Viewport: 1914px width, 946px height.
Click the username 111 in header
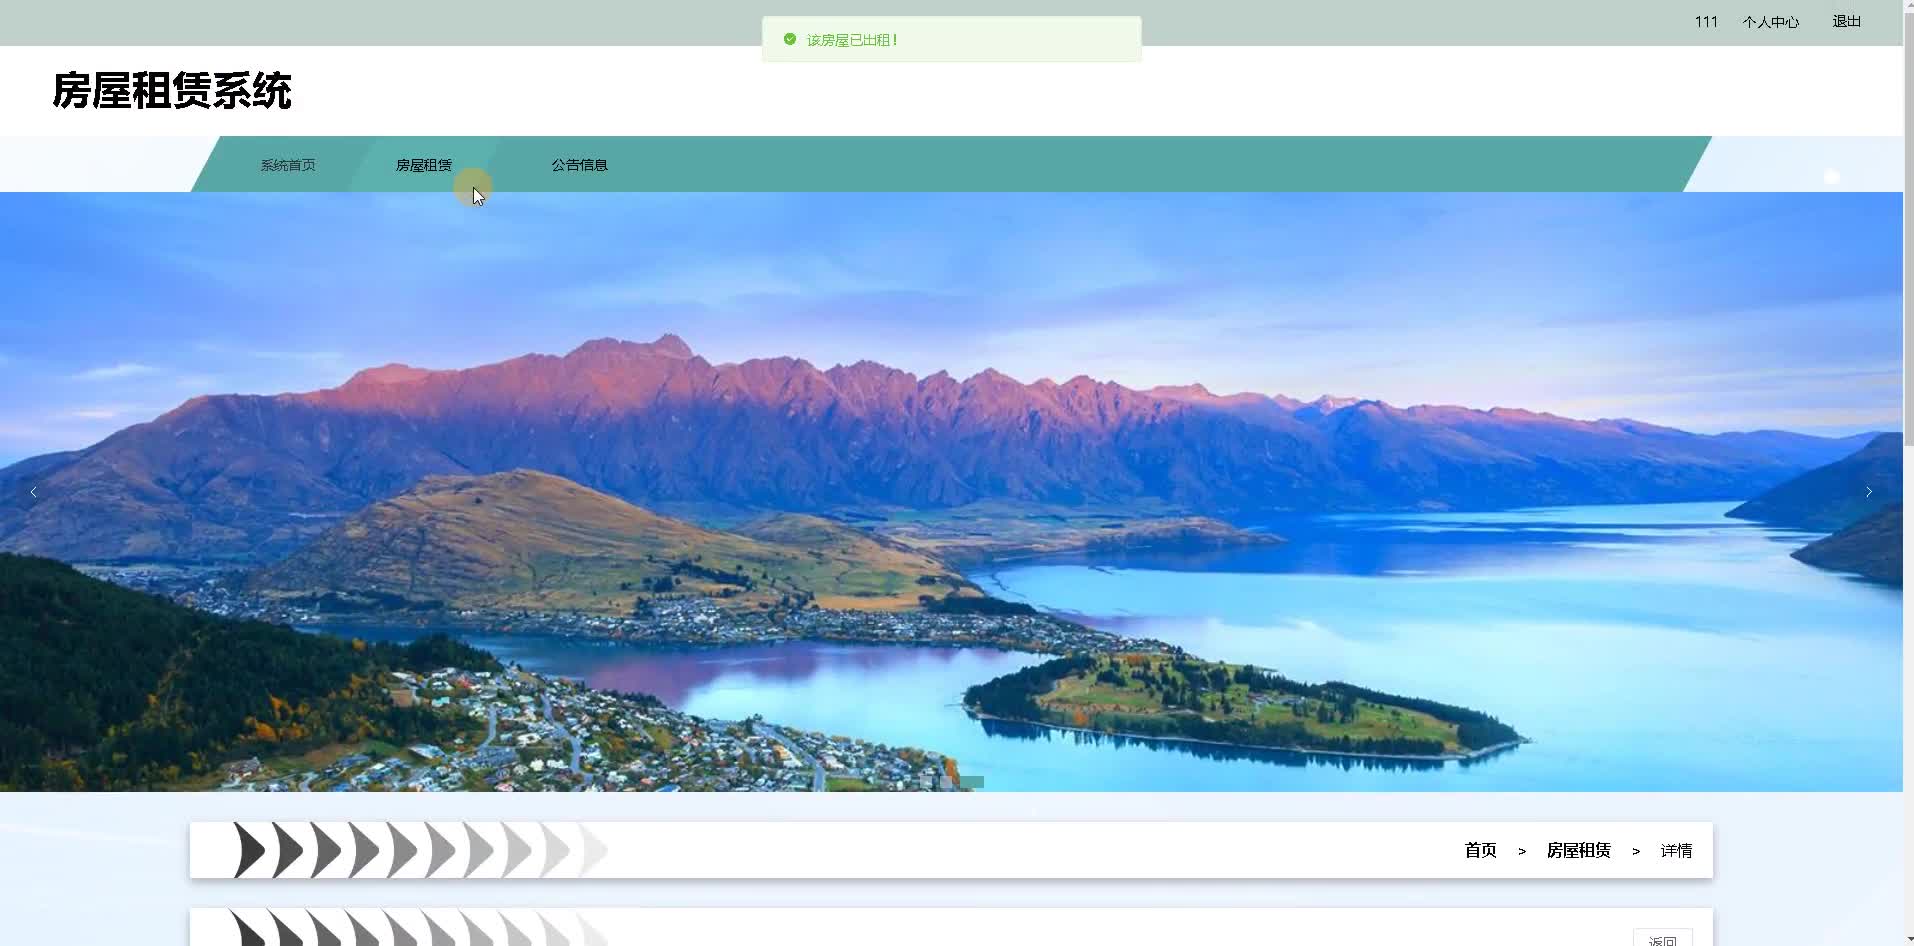tap(1706, 22)
